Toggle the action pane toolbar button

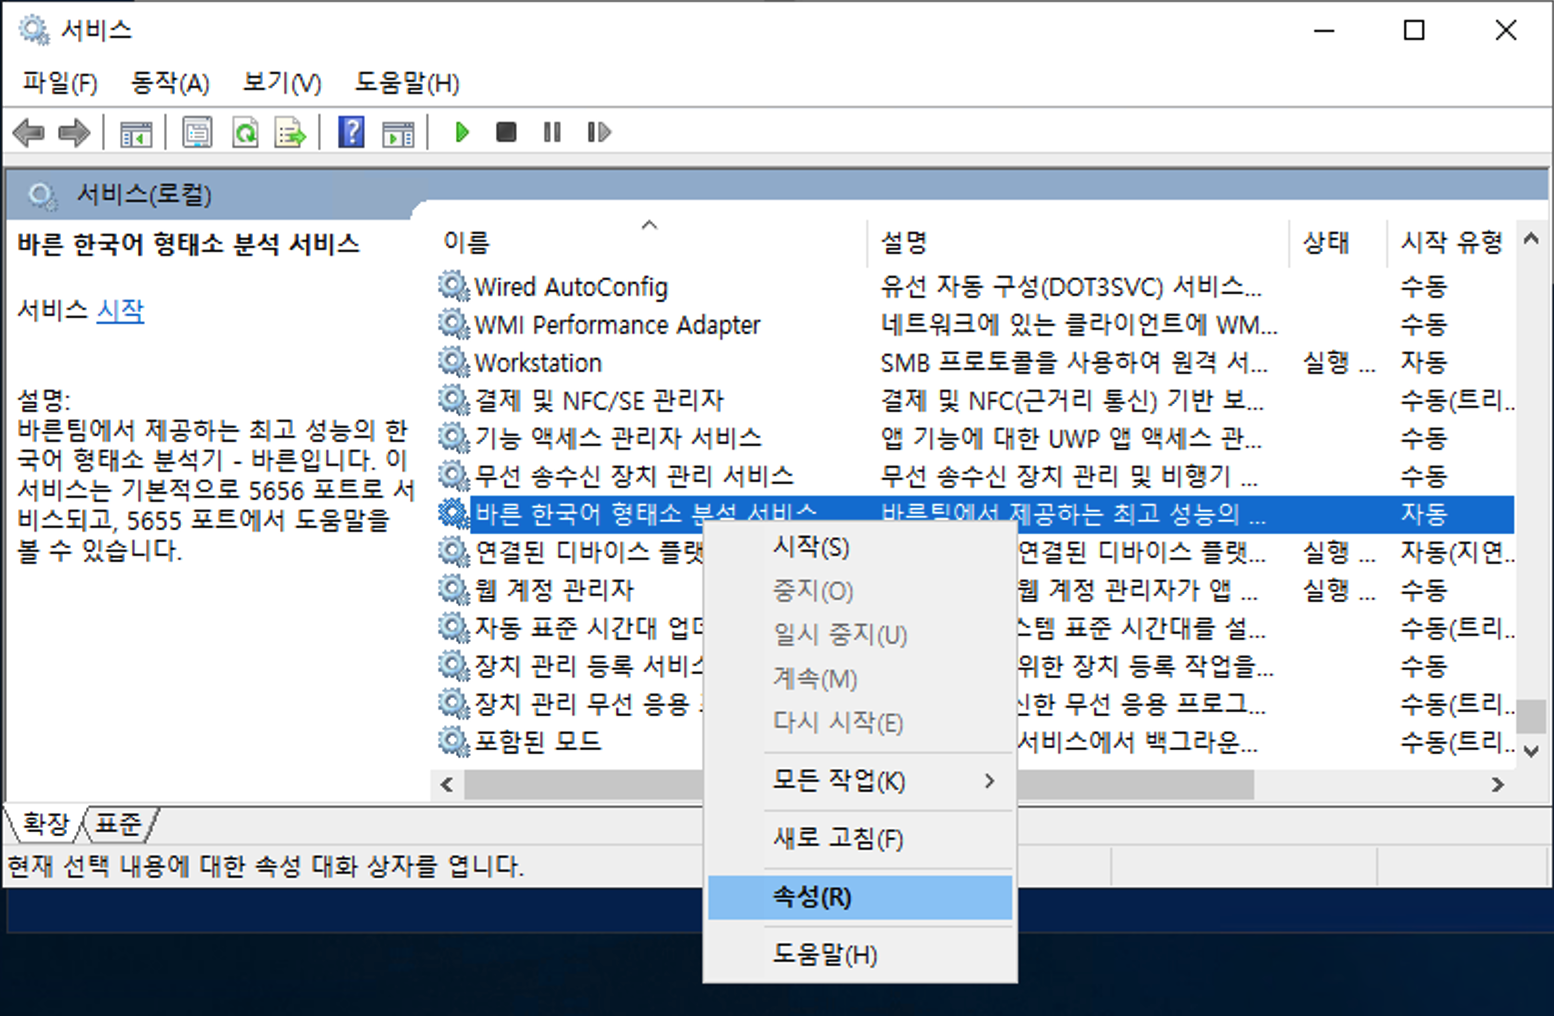(x=399, y=132)
